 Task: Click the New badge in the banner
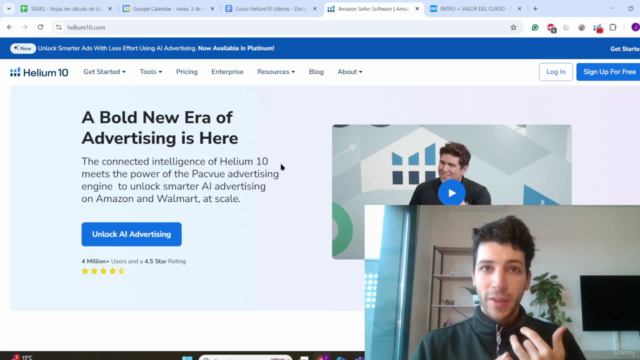[23, 48]
